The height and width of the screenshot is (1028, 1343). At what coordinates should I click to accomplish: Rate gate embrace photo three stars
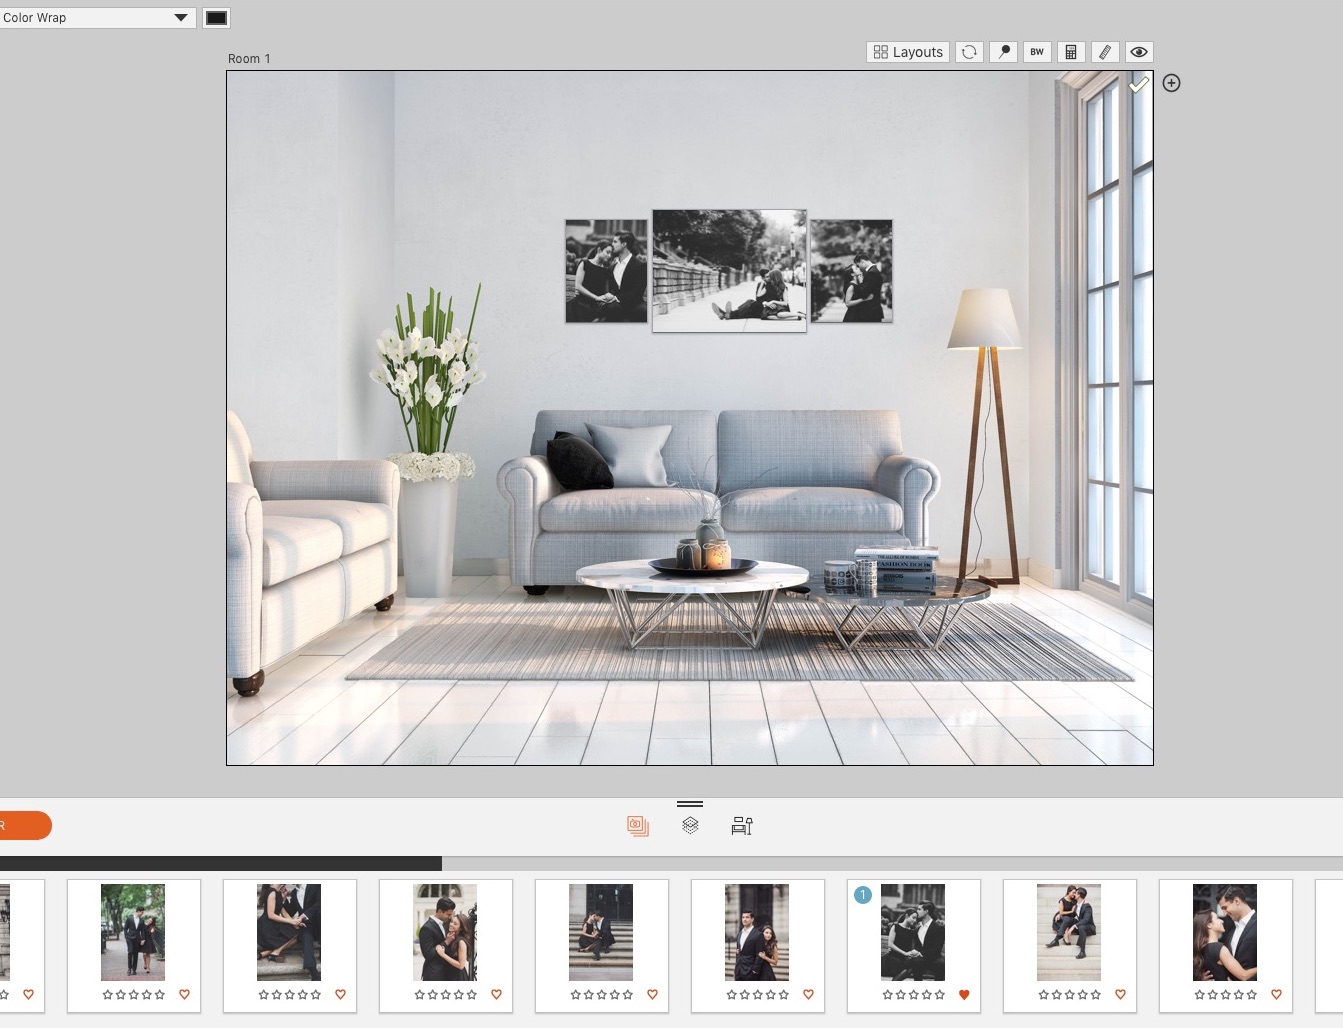[x=445, y=994]
